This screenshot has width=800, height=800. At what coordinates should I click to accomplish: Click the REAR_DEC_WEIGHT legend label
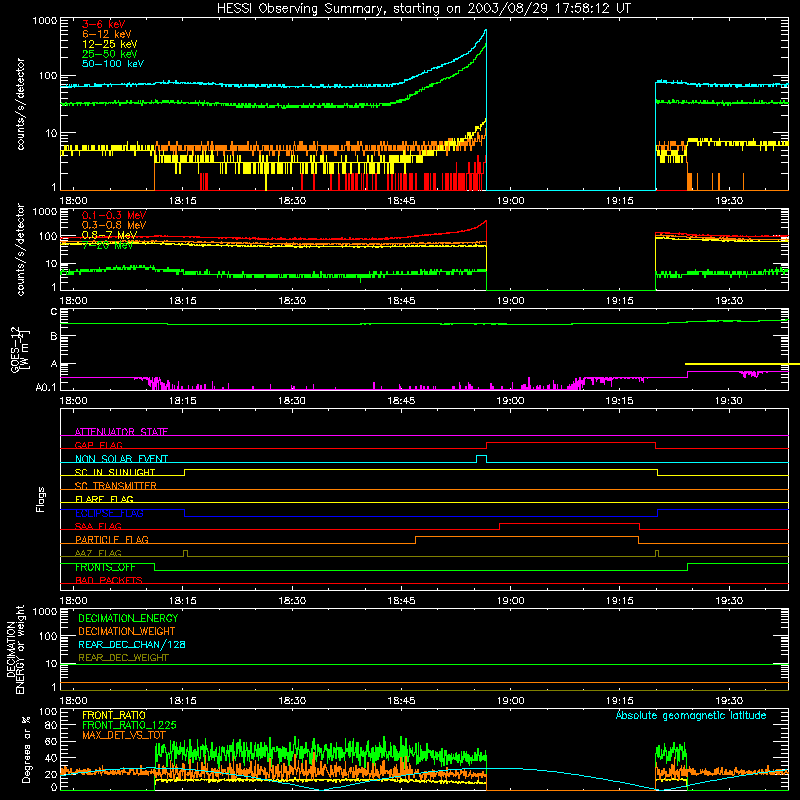point(123,658)
